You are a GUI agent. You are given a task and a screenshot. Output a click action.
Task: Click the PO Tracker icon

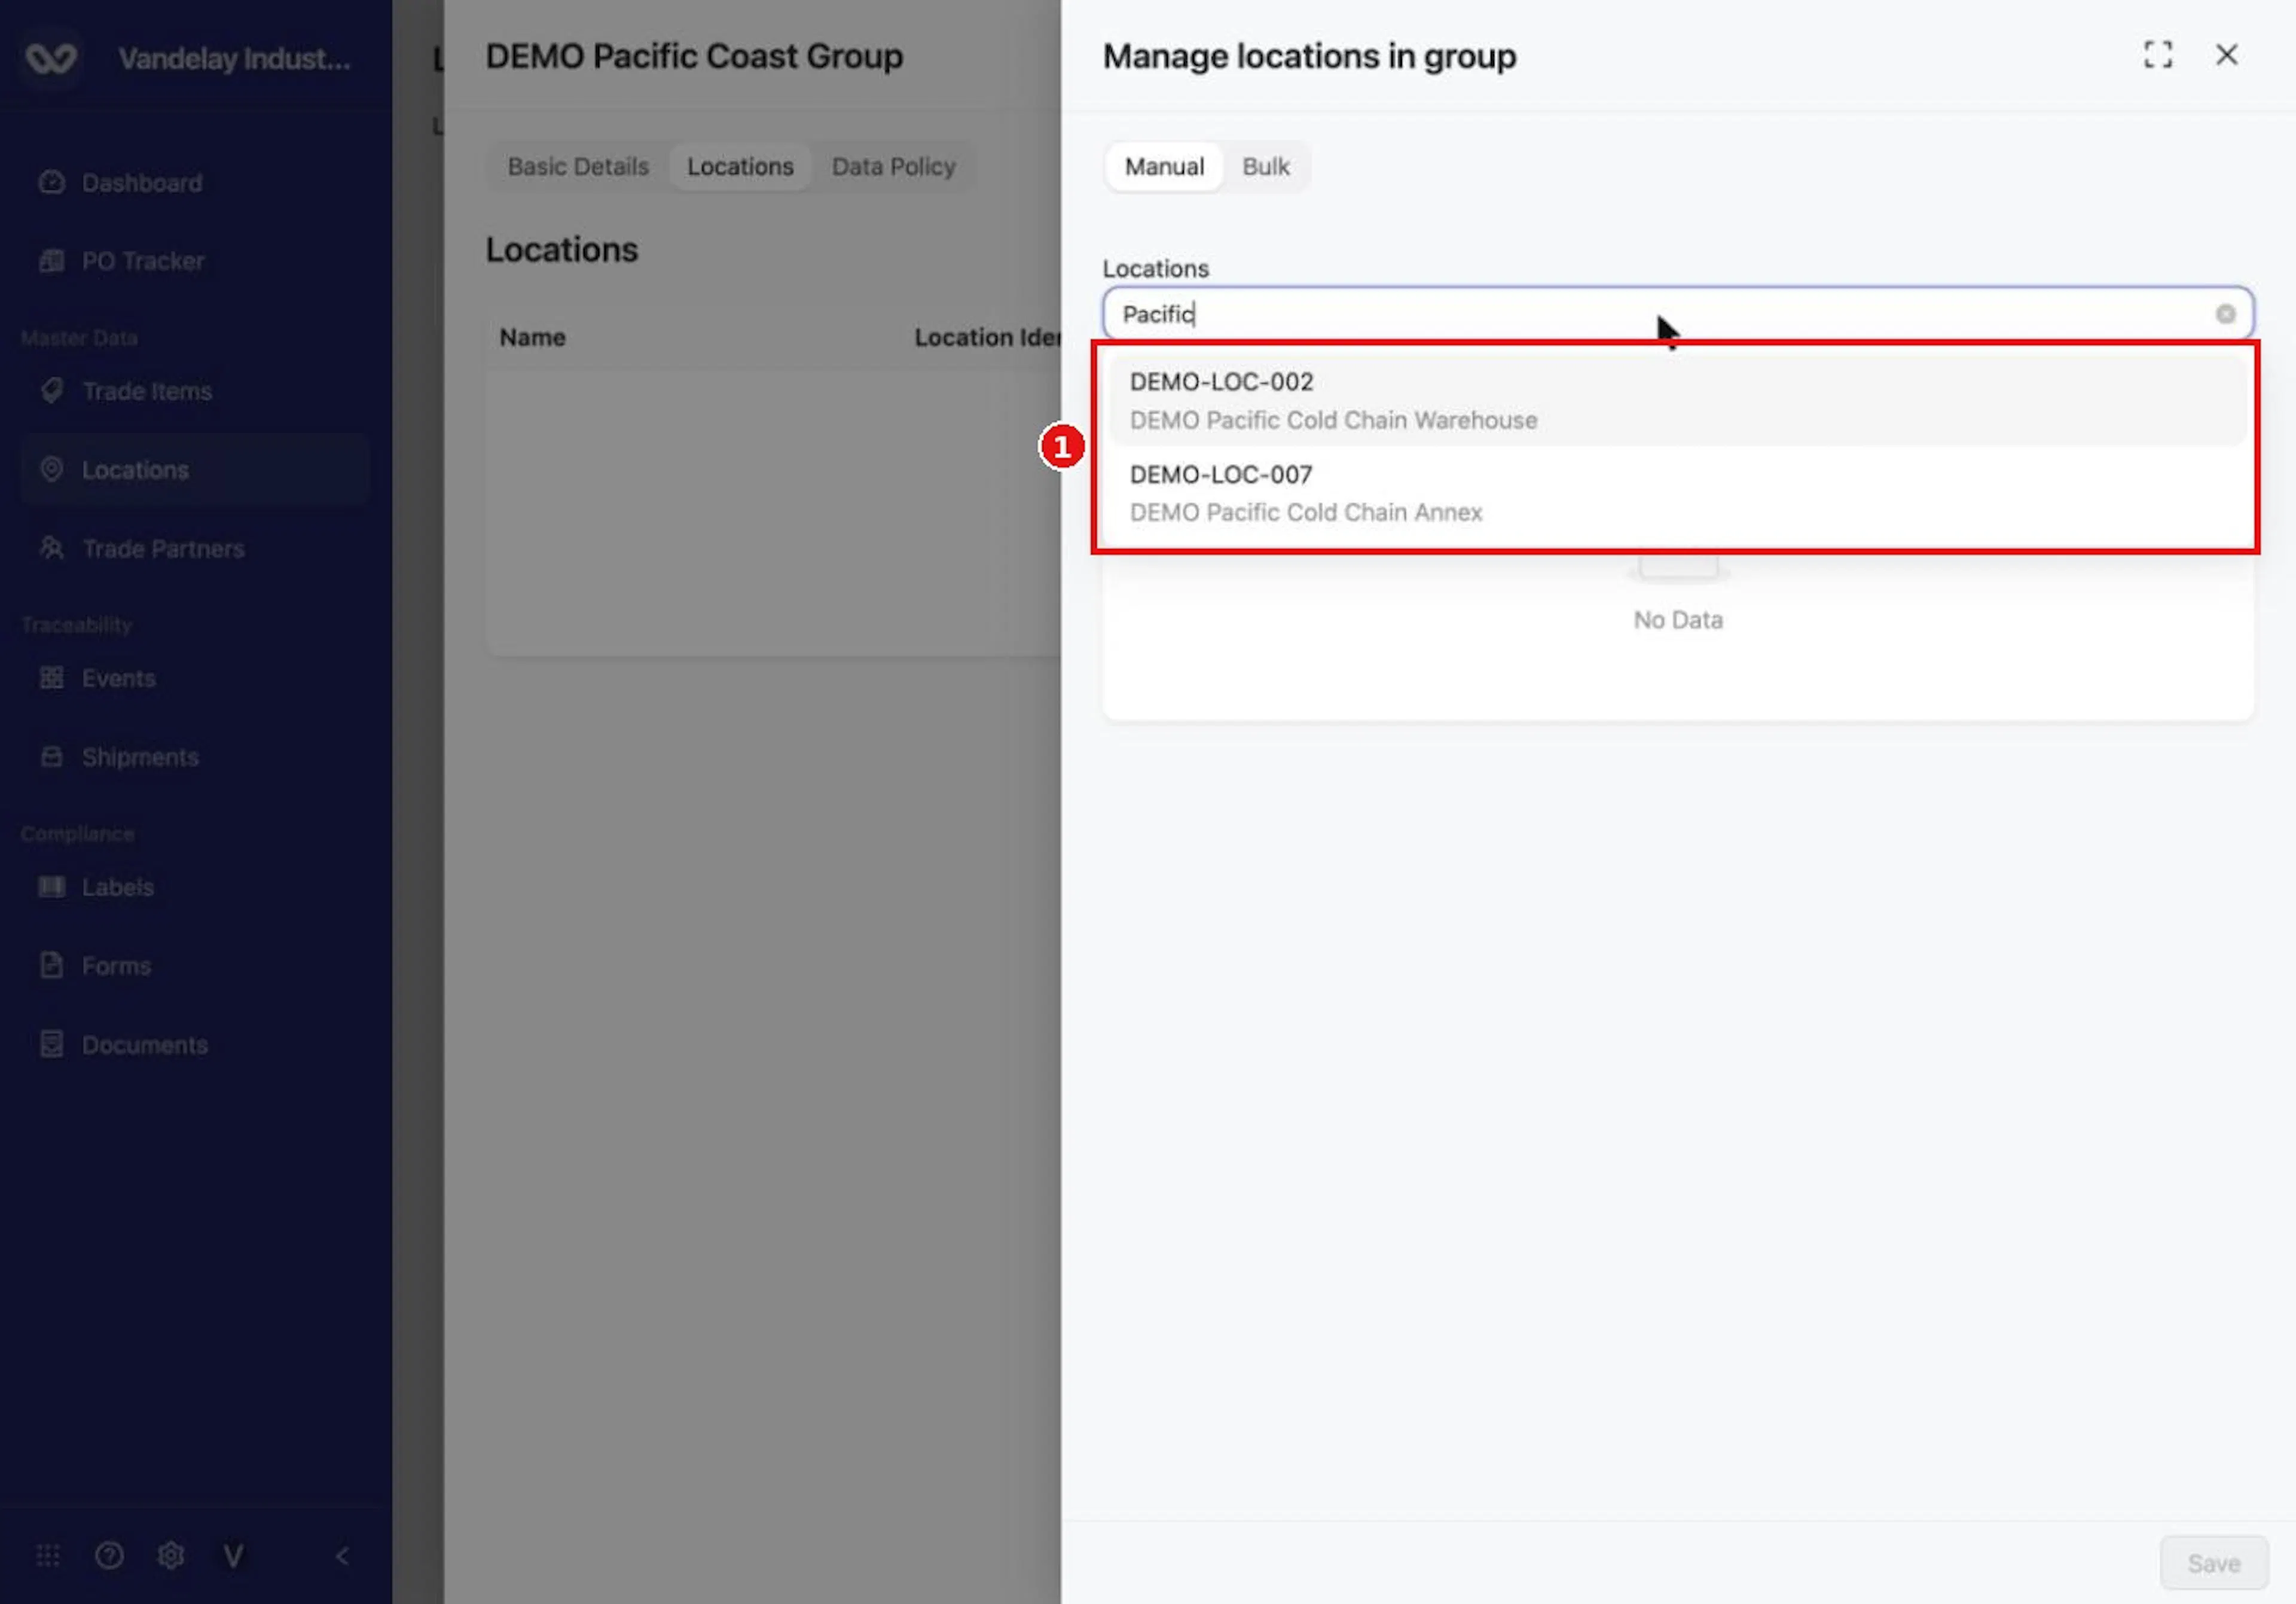coord(52,261)
